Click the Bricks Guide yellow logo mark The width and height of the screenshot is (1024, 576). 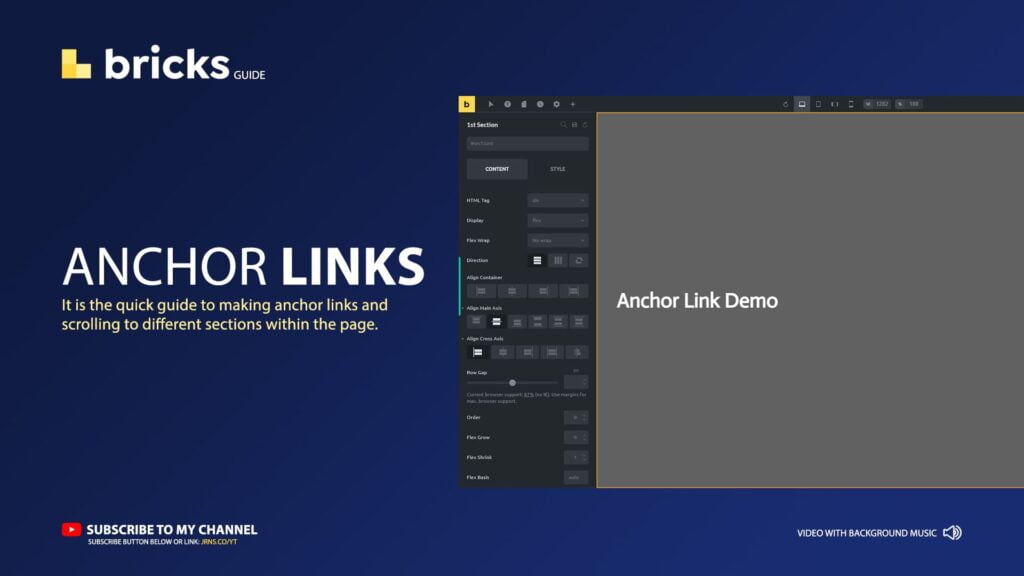click(76, 64)
